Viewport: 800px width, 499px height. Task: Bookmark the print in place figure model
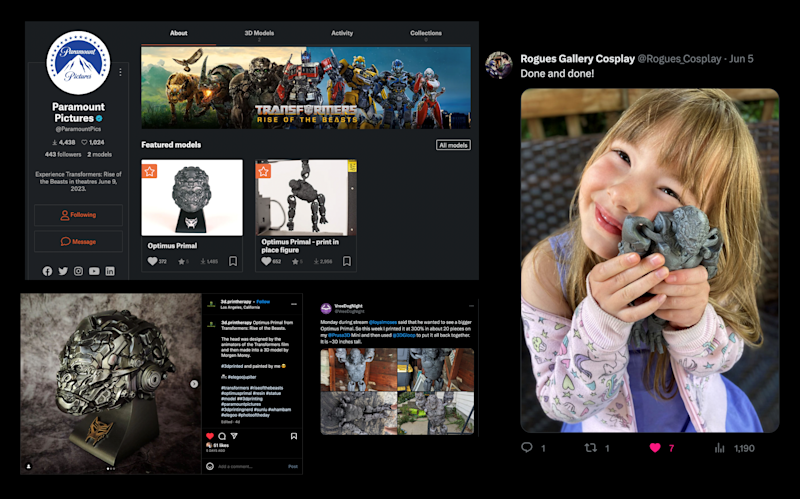pyautogui.click(x=346, y=261)
